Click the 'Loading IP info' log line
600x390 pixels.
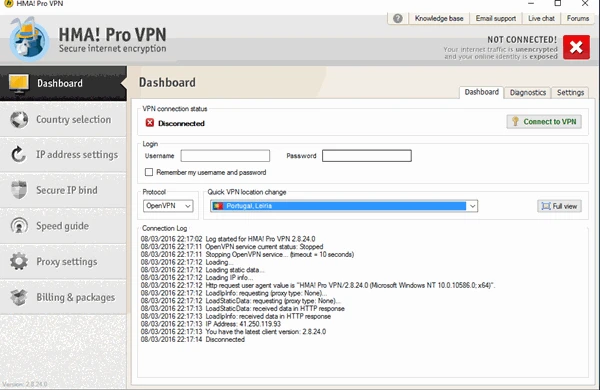point(197,277)
